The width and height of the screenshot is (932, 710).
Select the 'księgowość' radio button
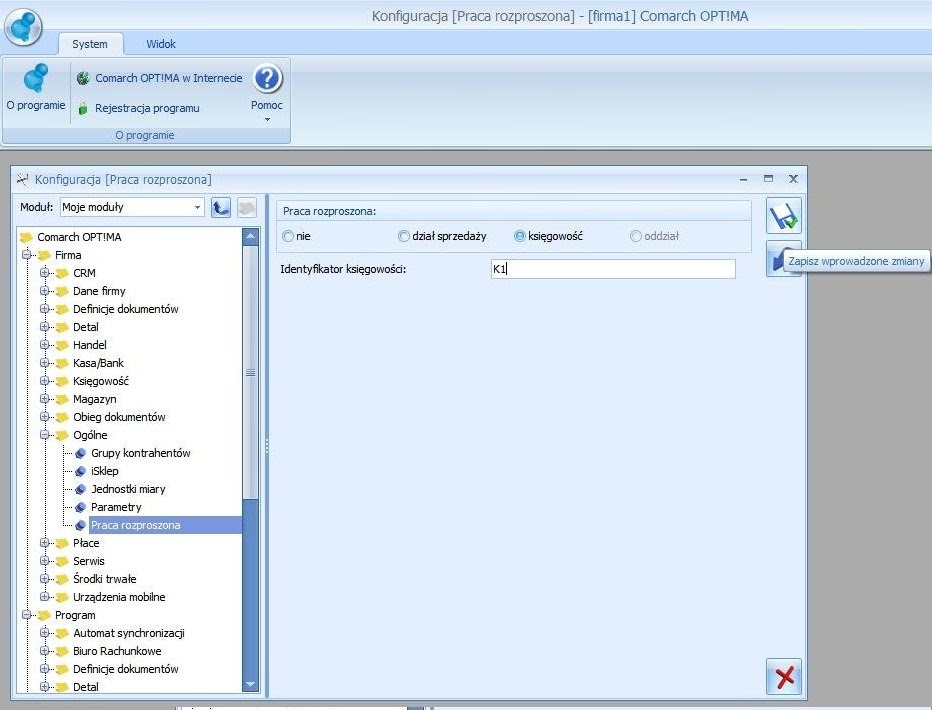click(519, 236)
